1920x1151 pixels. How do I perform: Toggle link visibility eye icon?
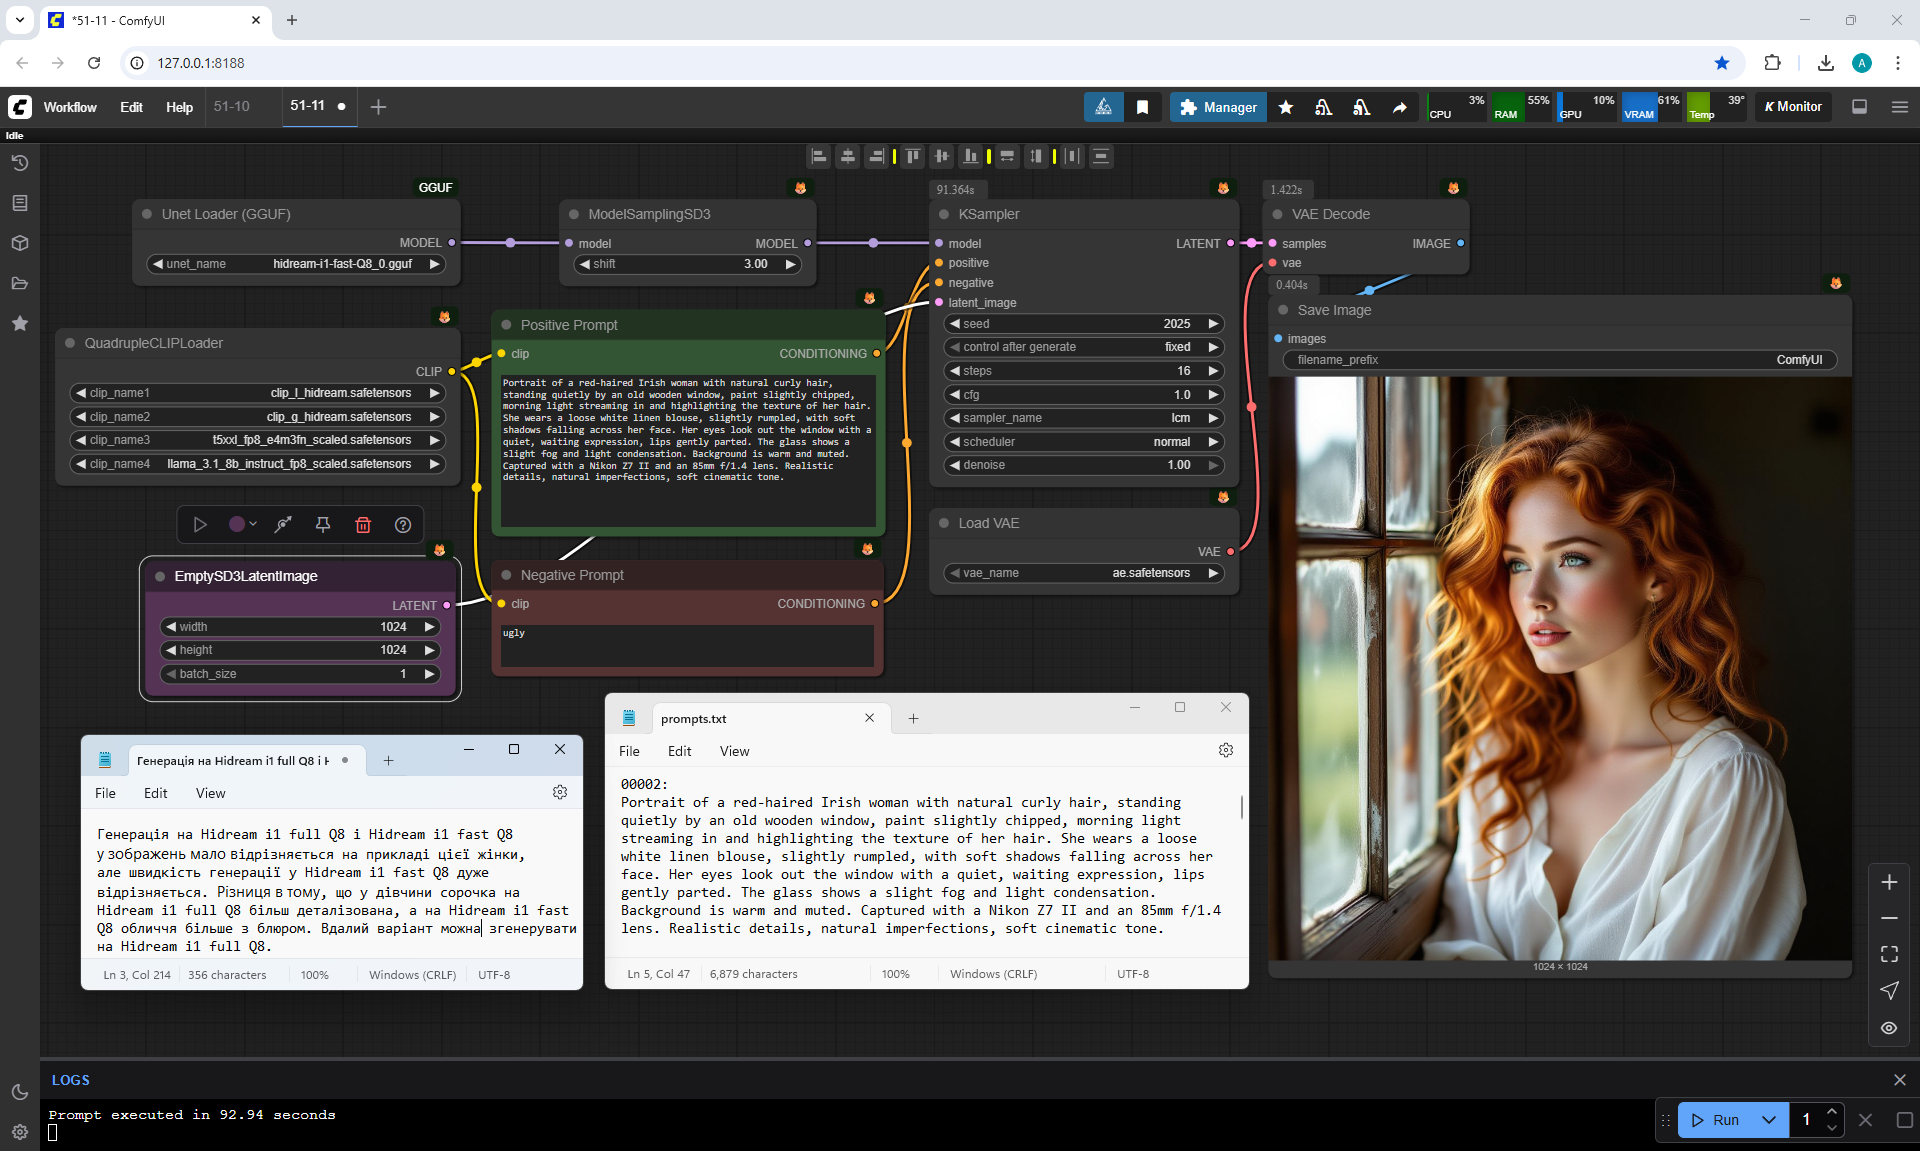coord(1889,1028)
